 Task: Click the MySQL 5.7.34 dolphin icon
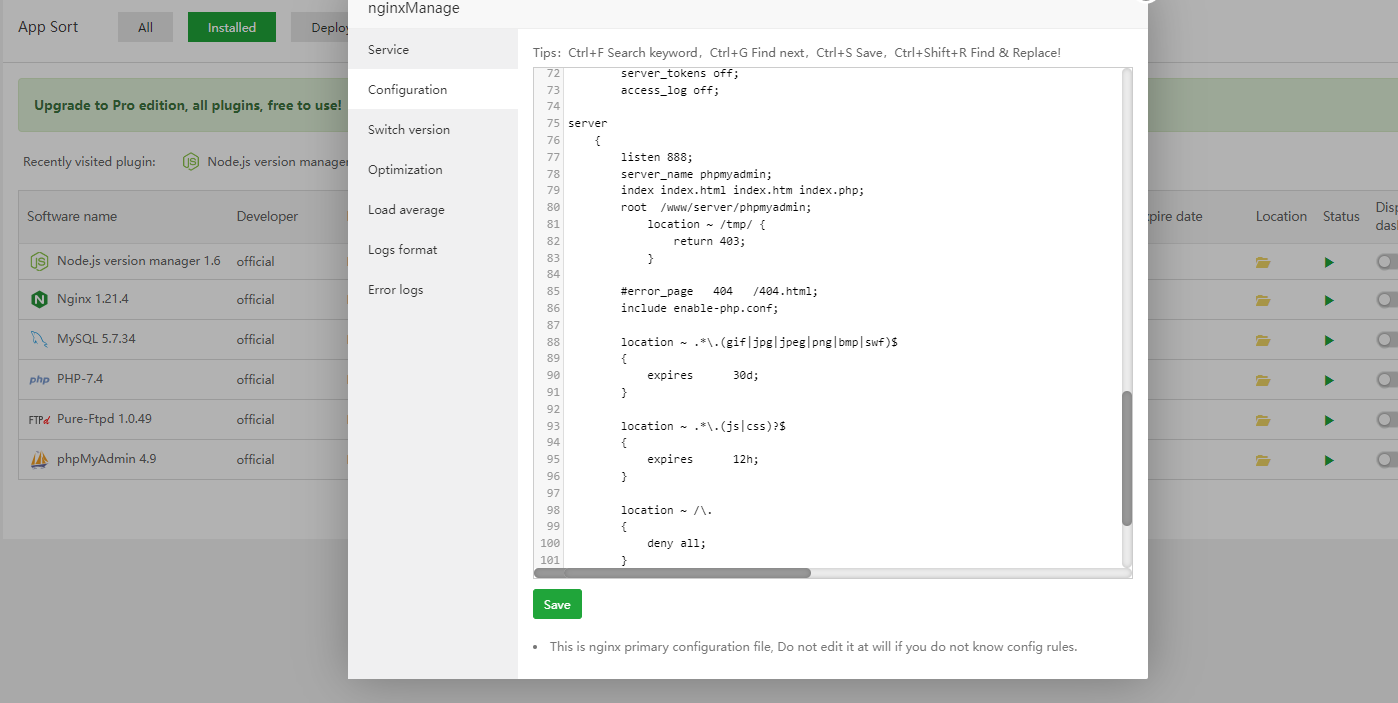[x=39, y=339]
